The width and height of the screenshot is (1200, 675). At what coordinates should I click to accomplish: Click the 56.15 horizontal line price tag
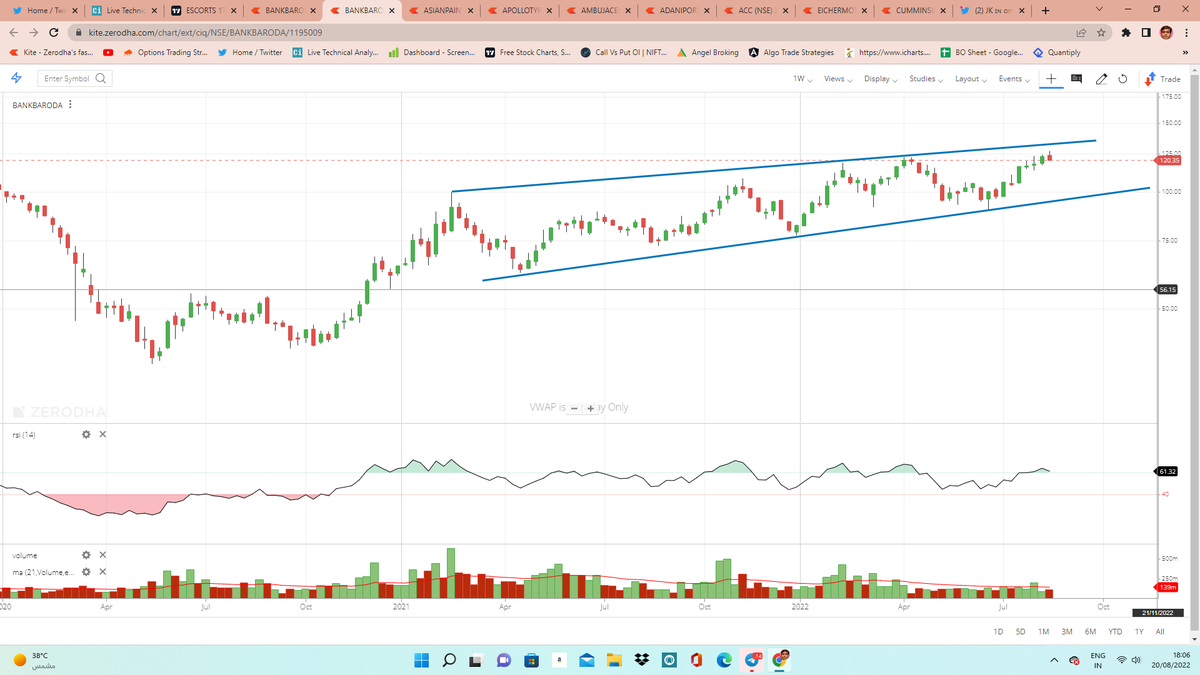tap(1168, 289)
